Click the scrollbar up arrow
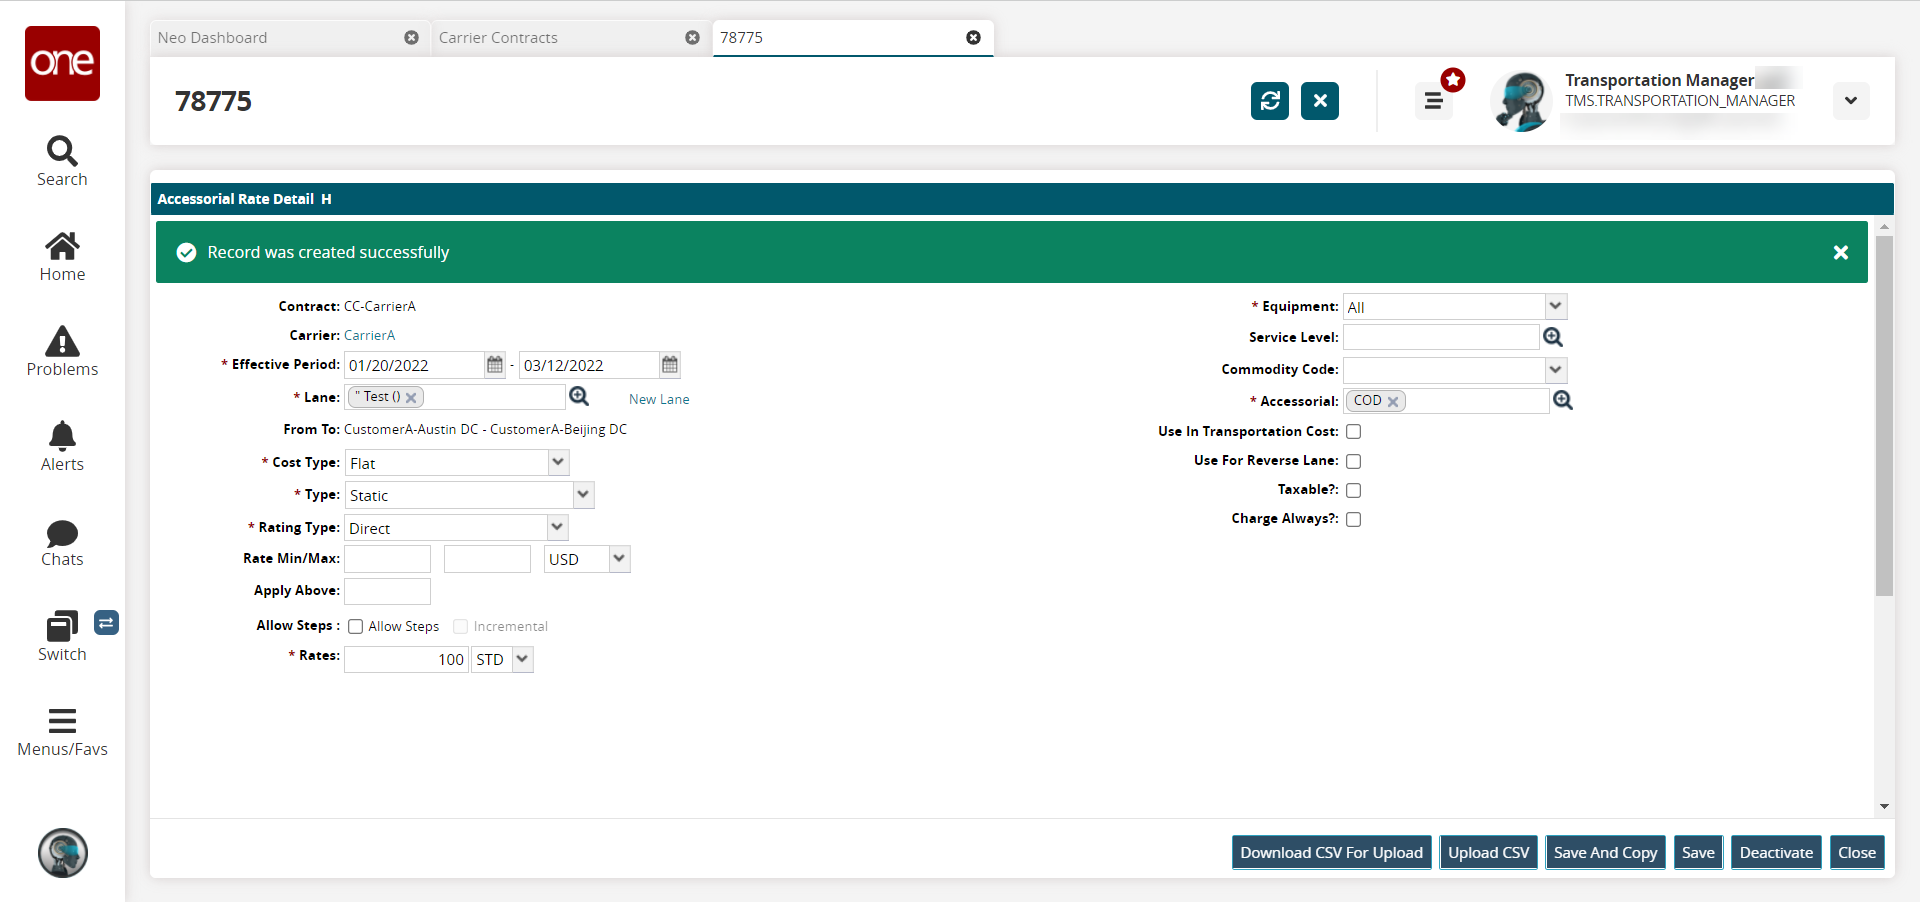The image size is (1920, 902). coord(1884,228)
